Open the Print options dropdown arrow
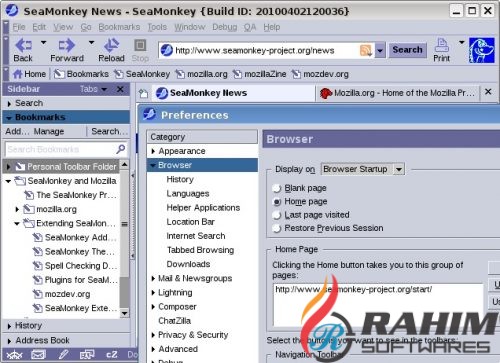 461,43
